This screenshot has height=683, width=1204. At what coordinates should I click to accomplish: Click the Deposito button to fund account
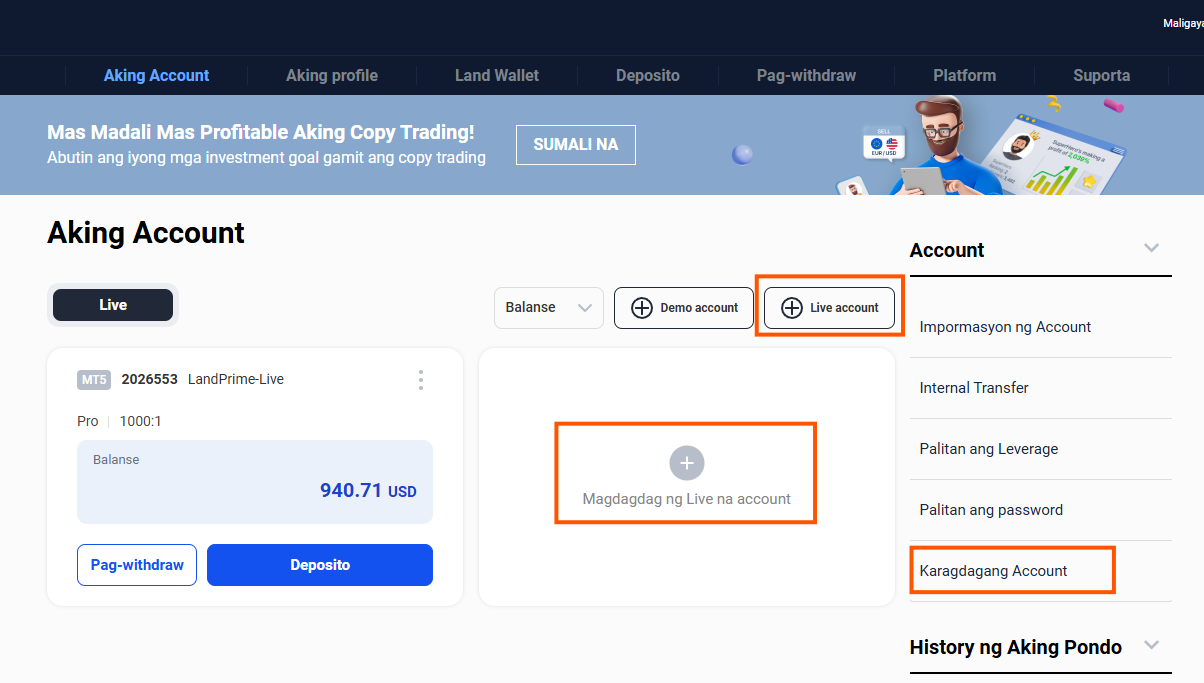coord(319,564)
